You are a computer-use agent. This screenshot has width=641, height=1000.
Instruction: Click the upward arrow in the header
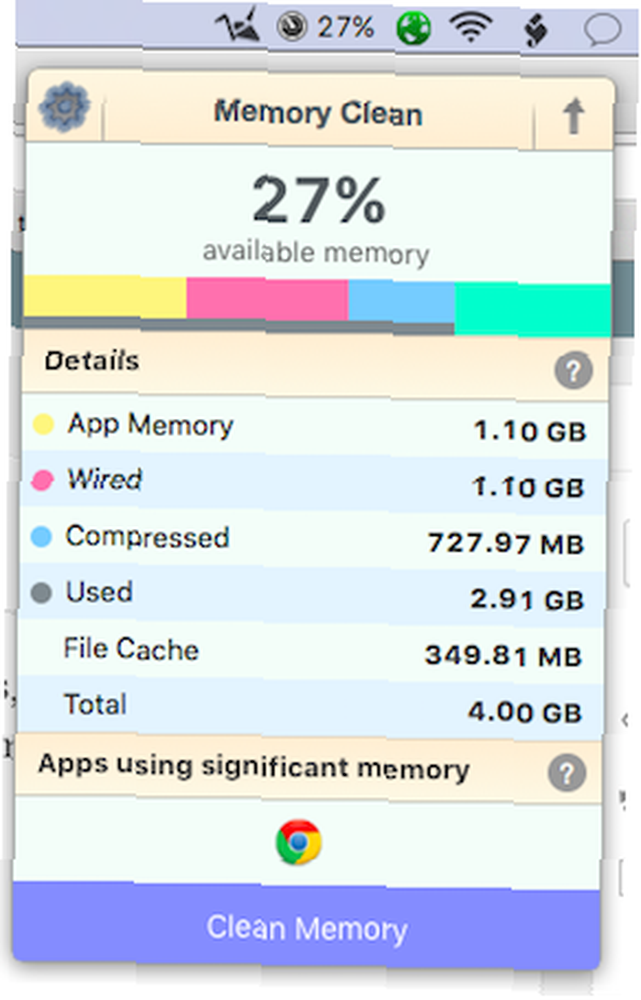tap(573, 116)
